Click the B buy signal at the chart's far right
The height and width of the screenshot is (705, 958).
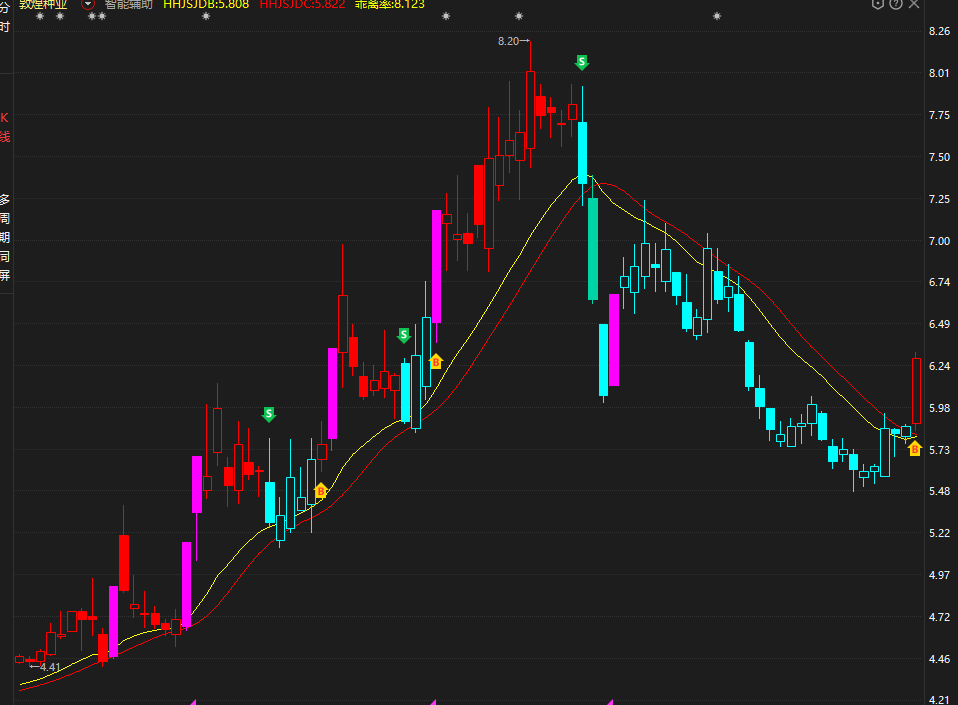pos(915,448)
